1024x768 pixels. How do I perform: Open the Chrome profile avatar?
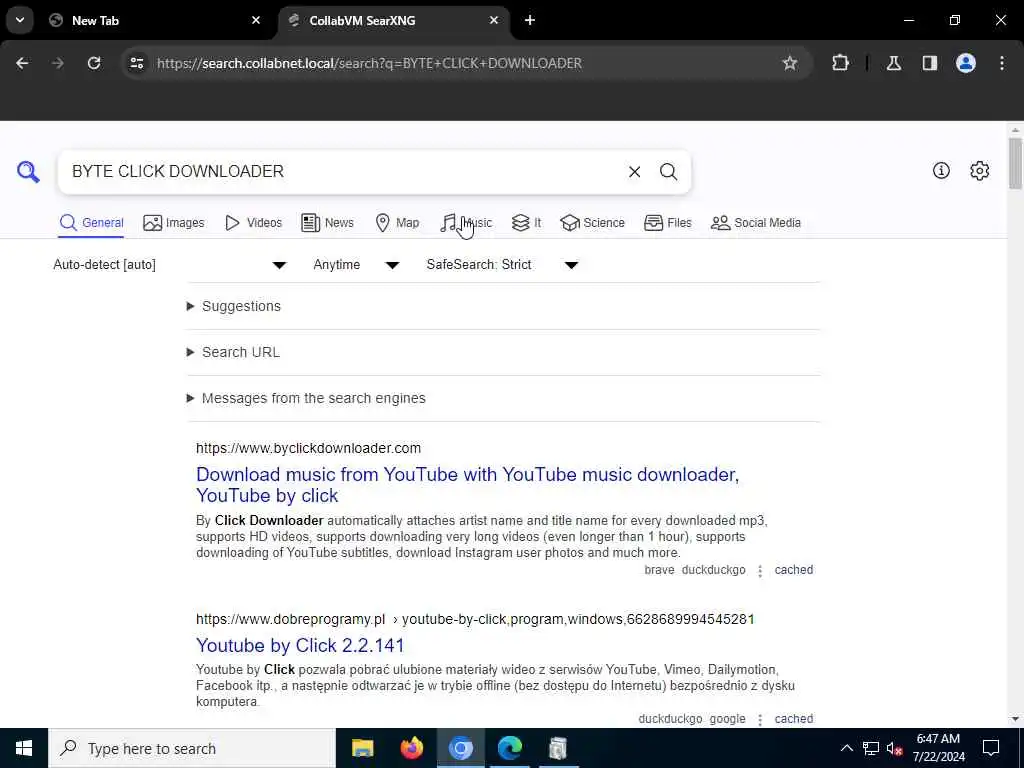tap(966, 63)
